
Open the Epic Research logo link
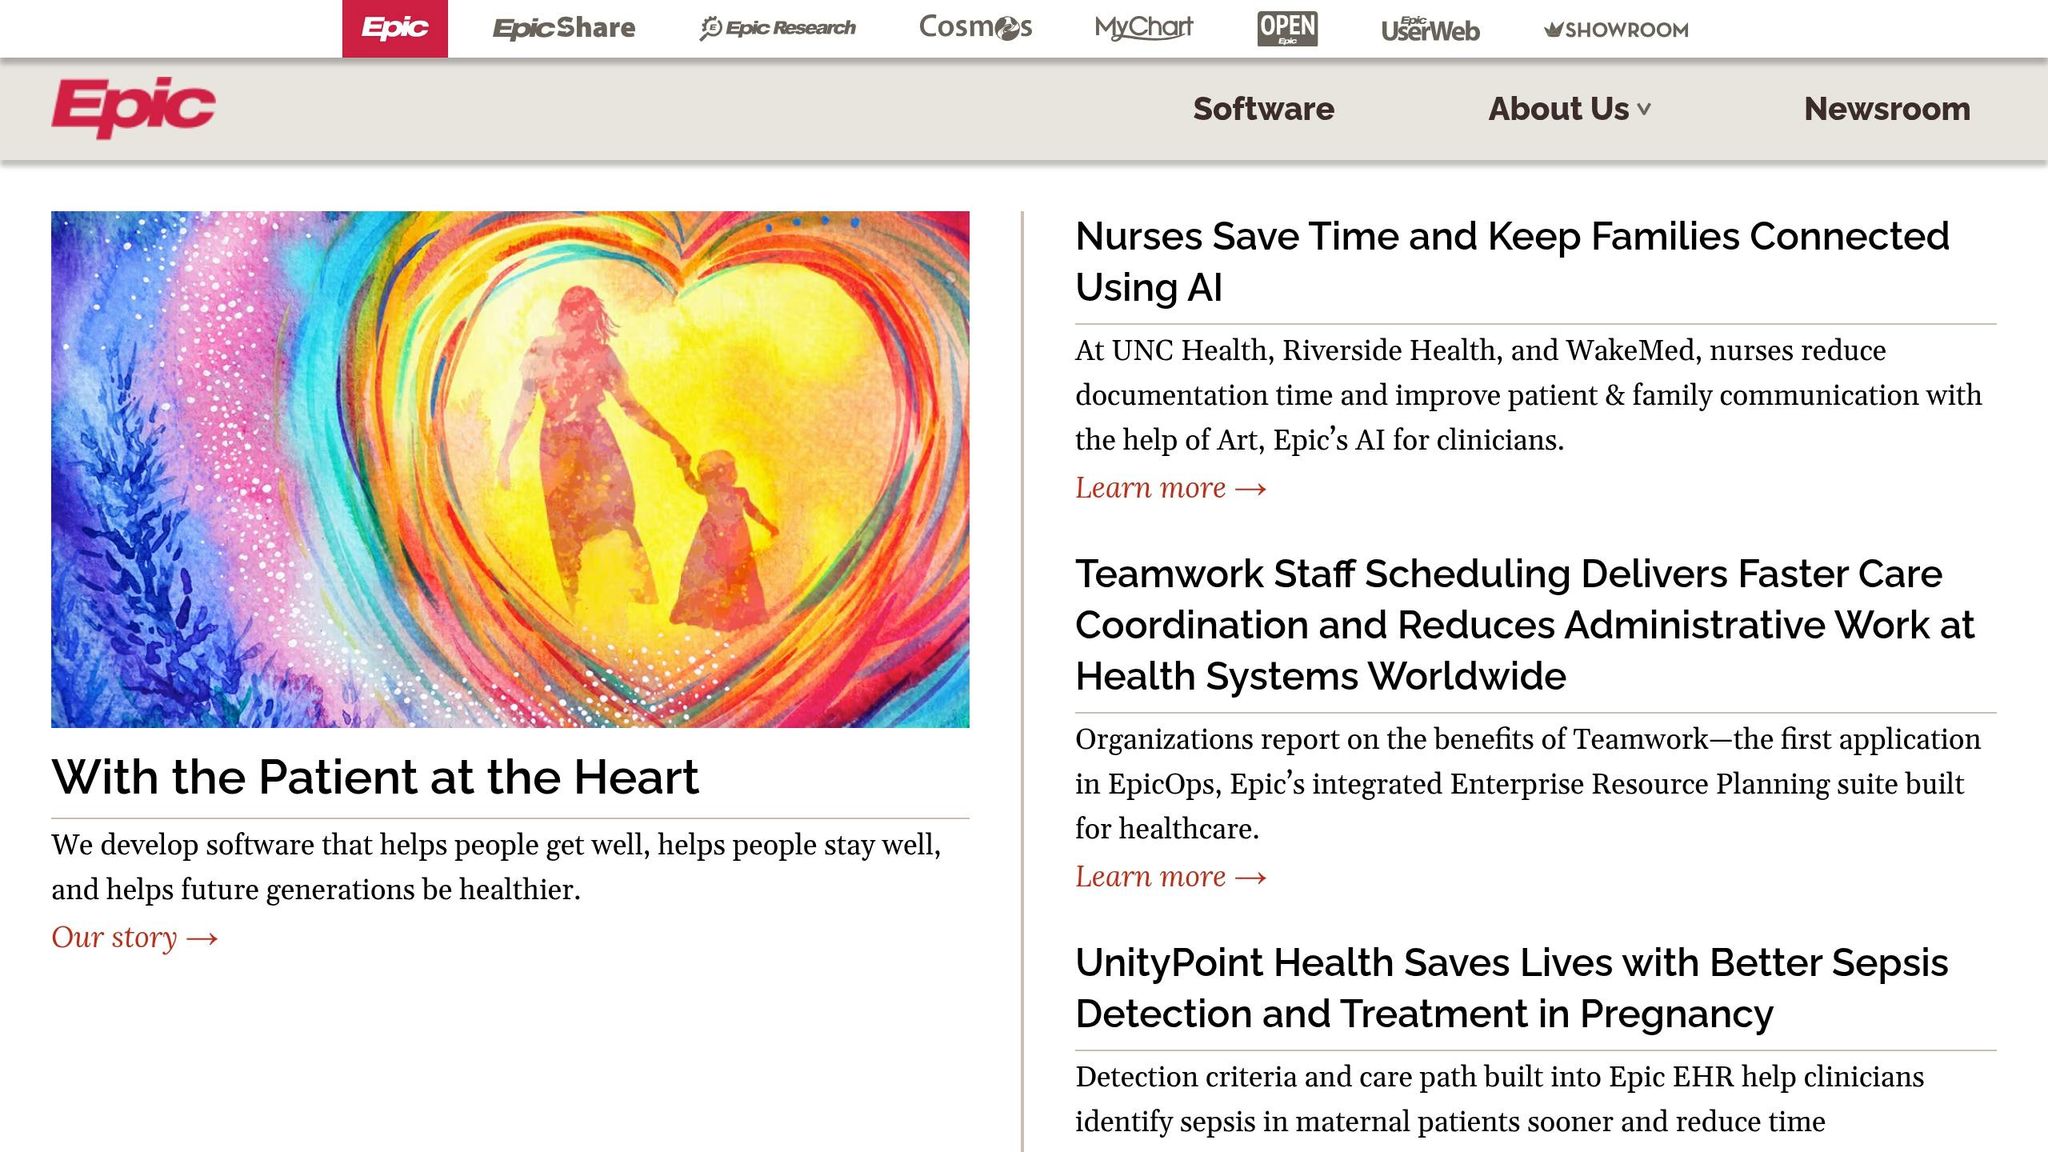pos(778,28)
